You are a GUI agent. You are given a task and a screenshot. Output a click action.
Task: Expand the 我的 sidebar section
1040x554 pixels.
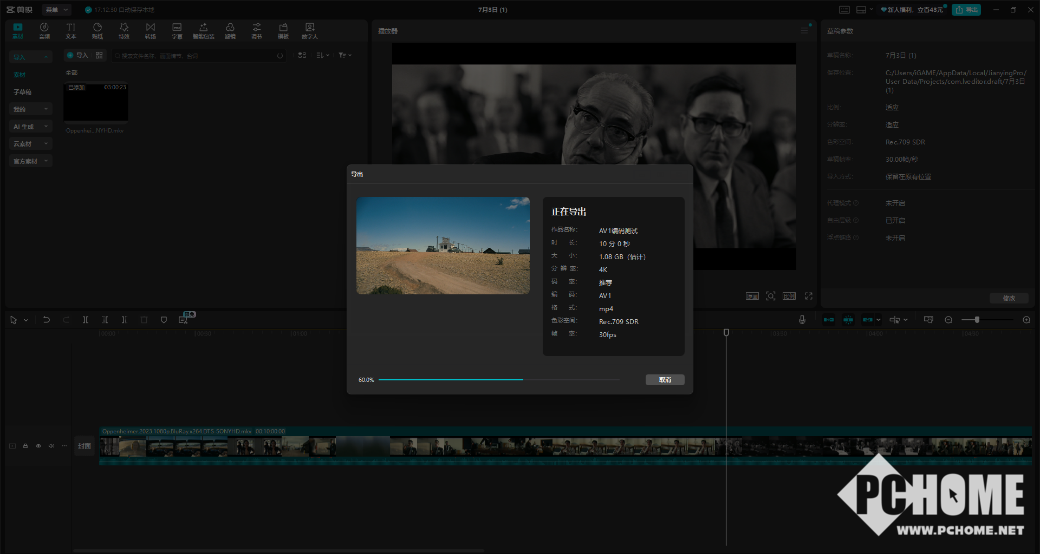coord(31,109)
